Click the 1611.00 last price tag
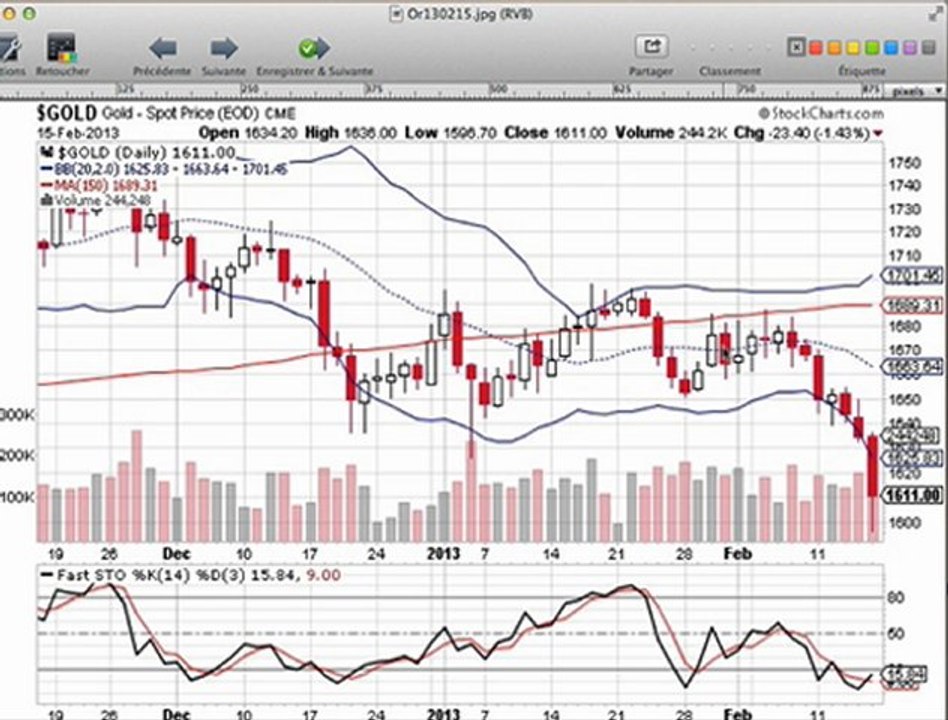The height and width of the screenshot is (720, 948). (x=913, y=495)
